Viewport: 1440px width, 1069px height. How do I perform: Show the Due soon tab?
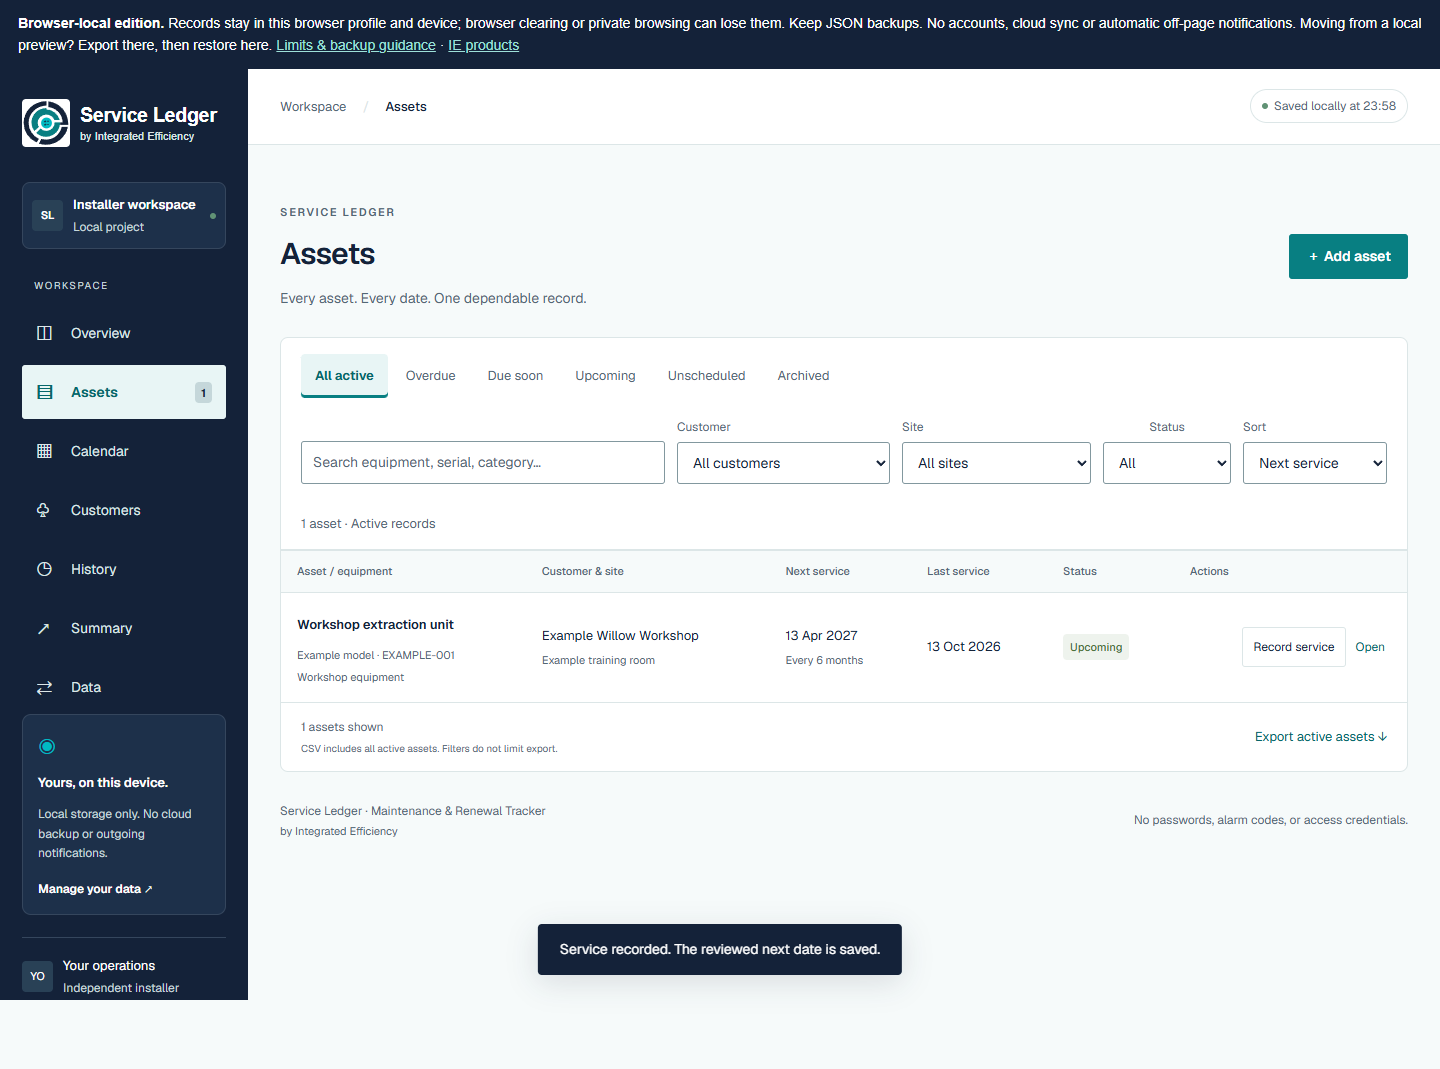coord(516,376)
